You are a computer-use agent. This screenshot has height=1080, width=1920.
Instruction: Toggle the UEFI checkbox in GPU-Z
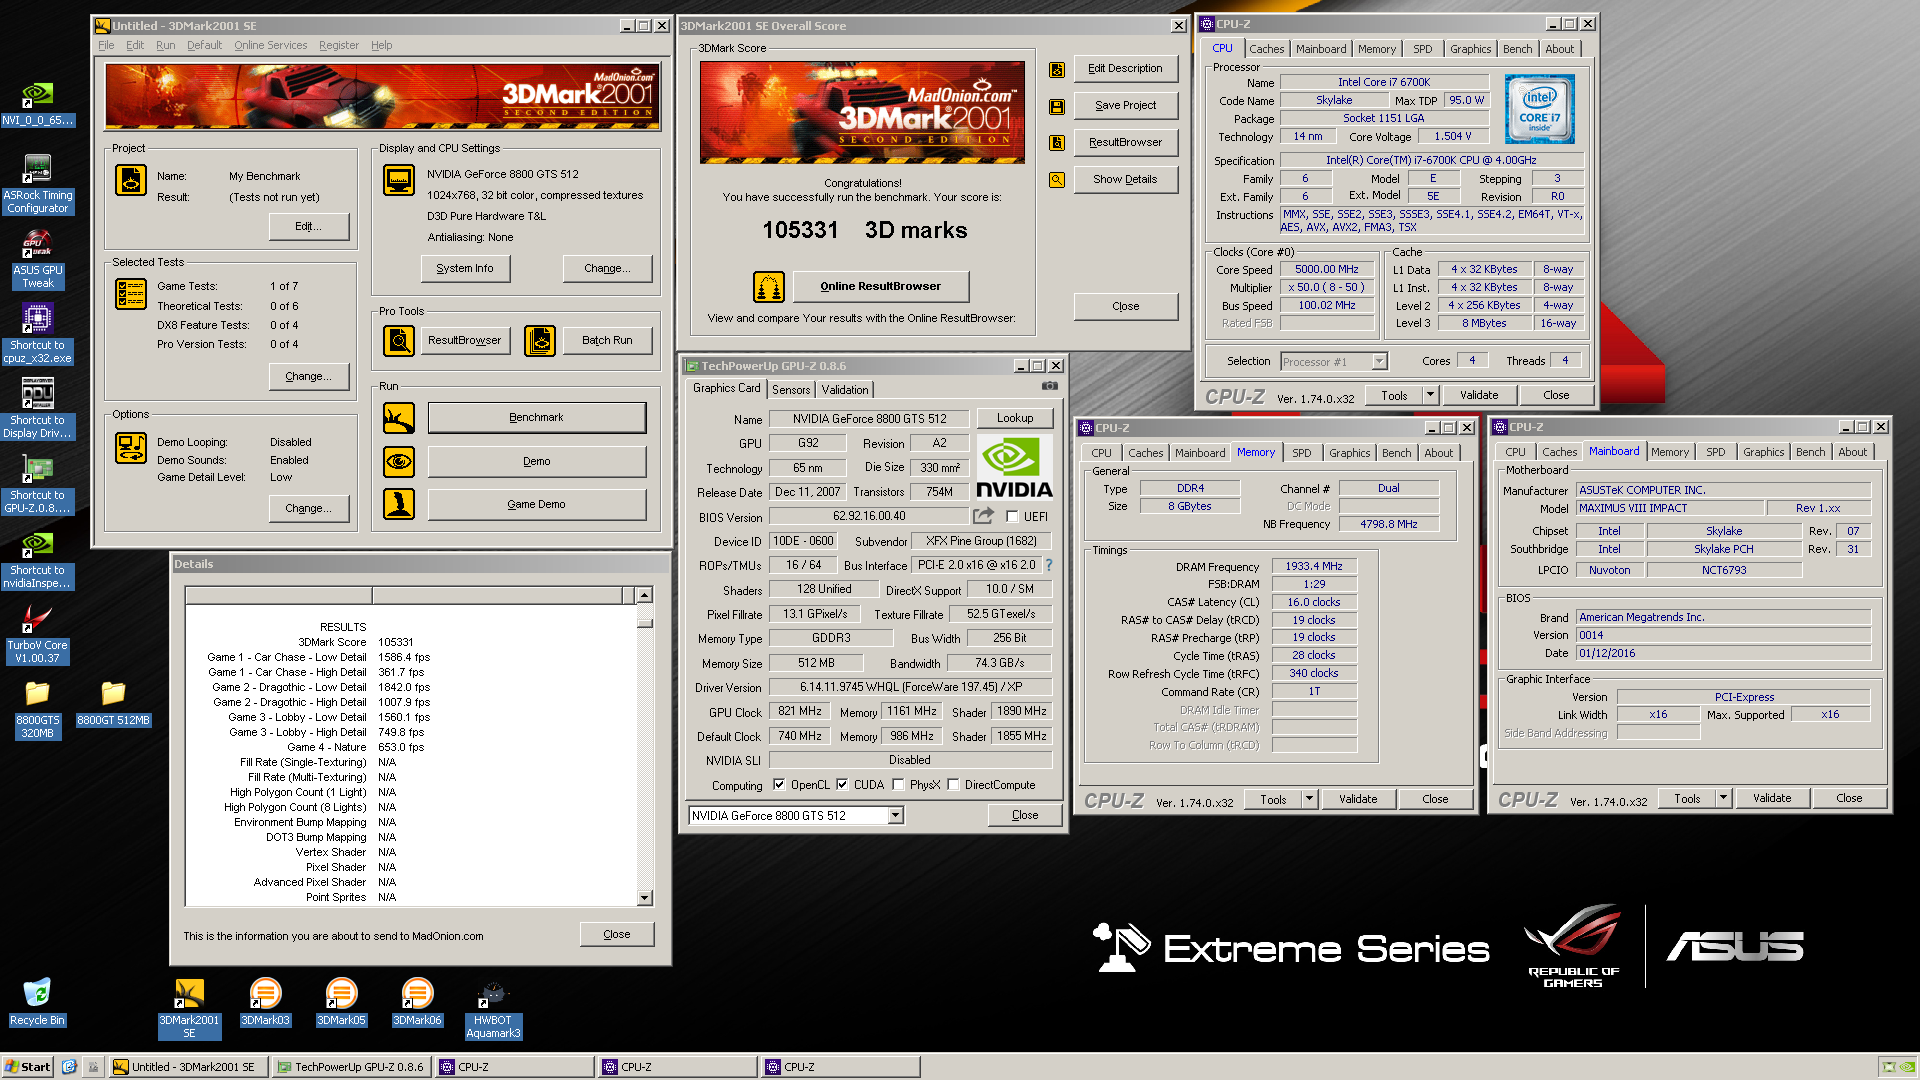pyautogui.click(x=1012, y=517)
